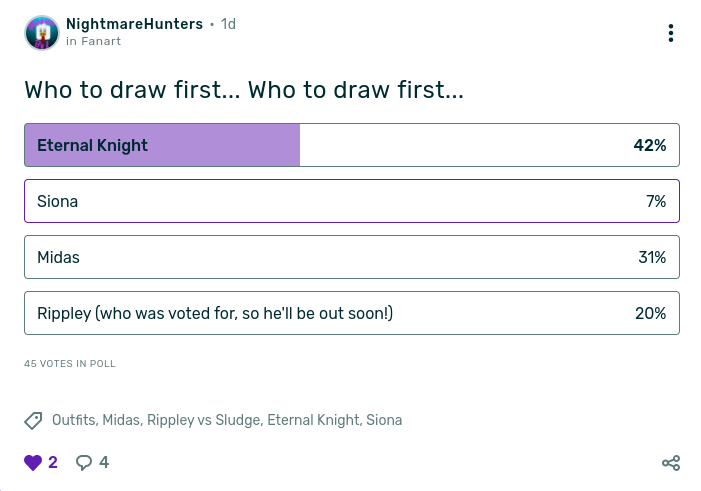
Task: Open comments via the speech bubble icon
Action: click(x=85, y=462)
